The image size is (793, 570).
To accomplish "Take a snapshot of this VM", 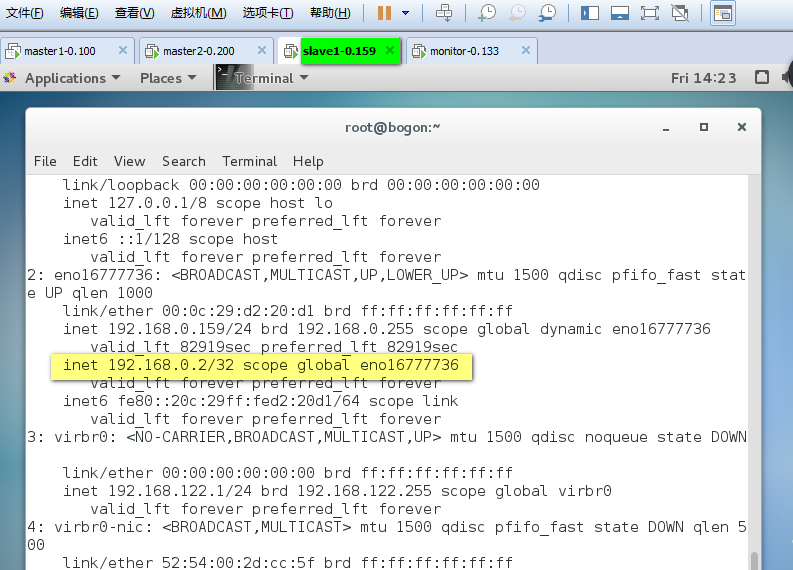I will [487, 13].
